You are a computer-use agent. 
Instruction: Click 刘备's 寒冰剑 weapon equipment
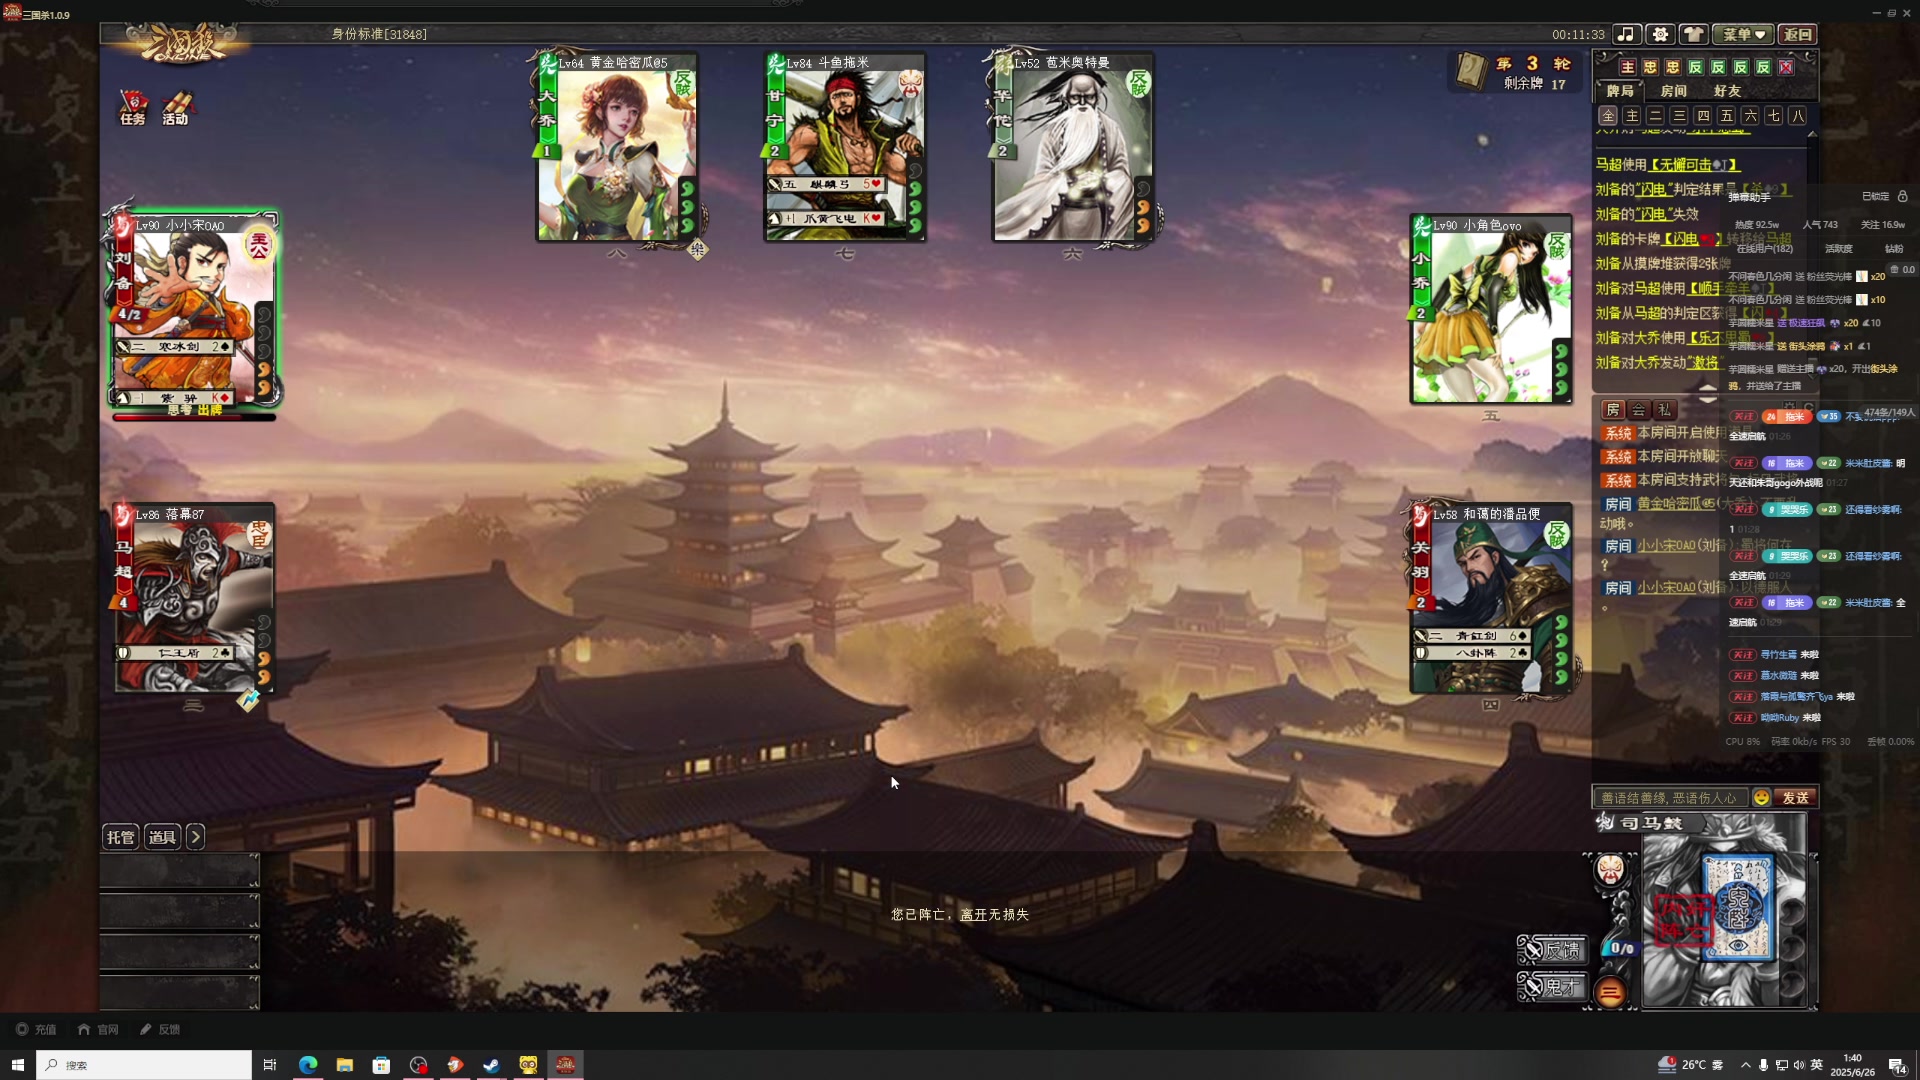pyautogui.click(x=176, y=346)
